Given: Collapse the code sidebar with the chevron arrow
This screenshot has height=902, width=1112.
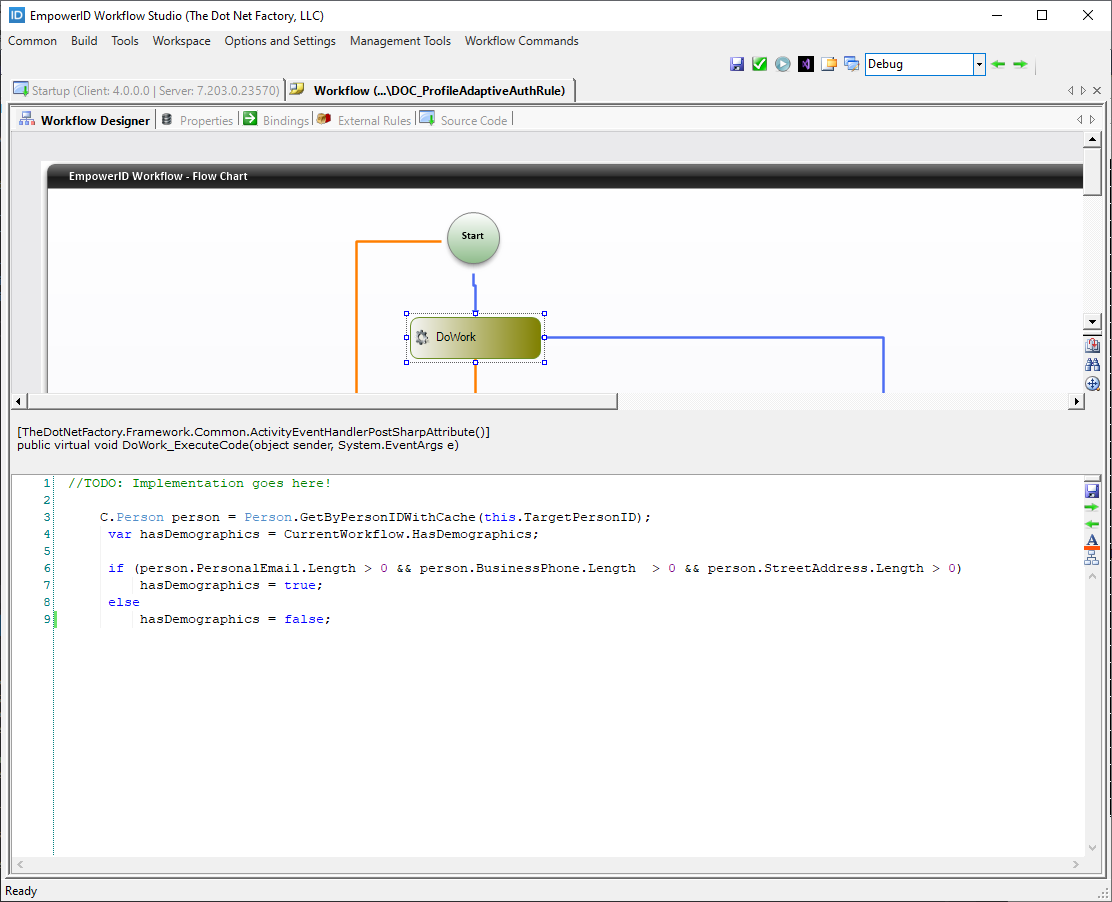Looking at the screenshot, I should (x=1092, y=577).
